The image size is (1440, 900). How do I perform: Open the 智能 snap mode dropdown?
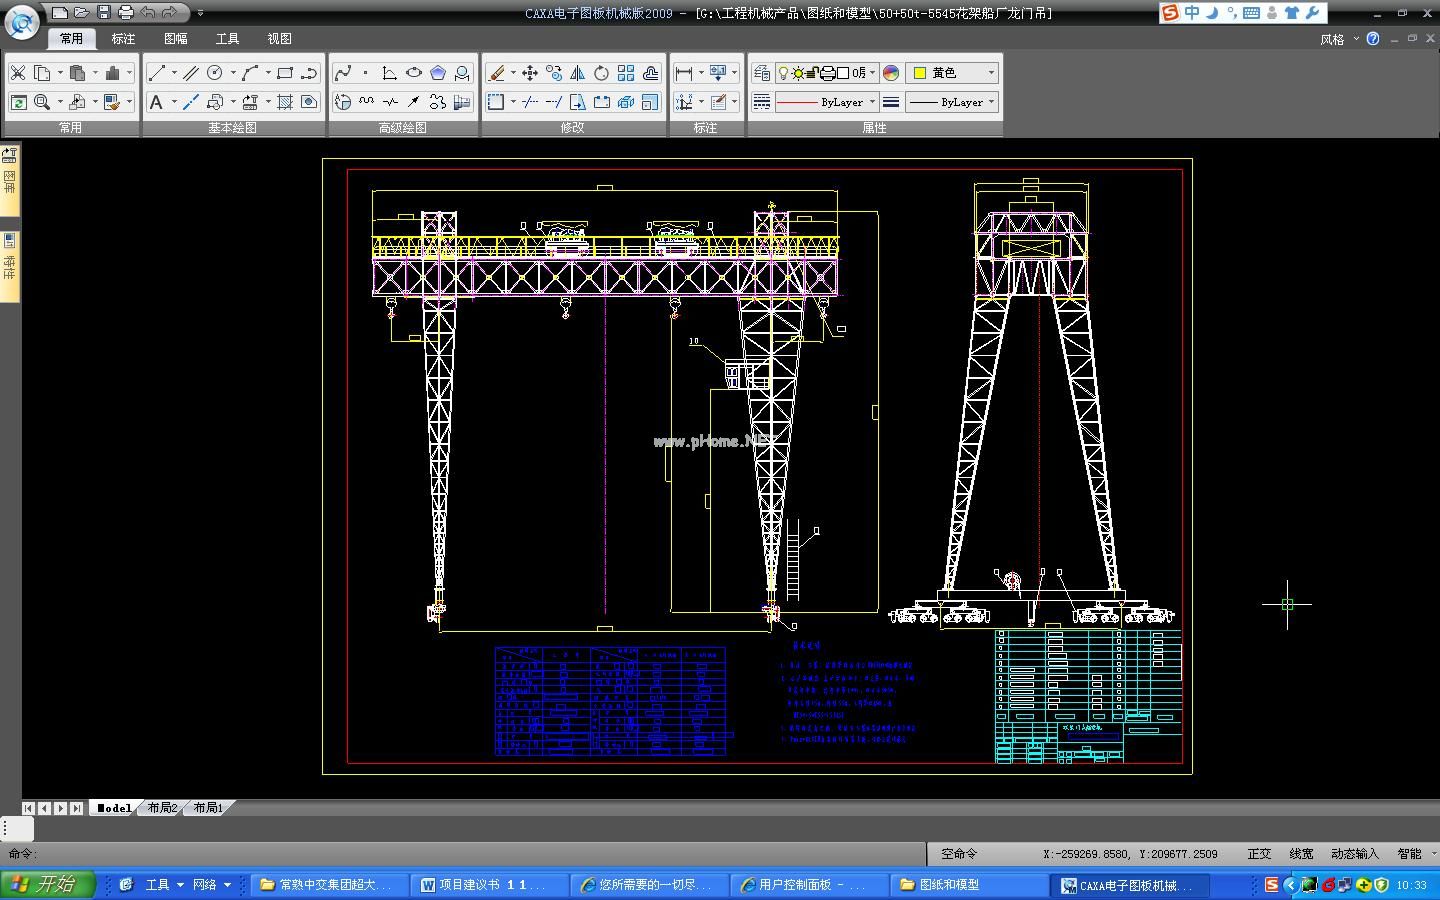point(1435,854)
